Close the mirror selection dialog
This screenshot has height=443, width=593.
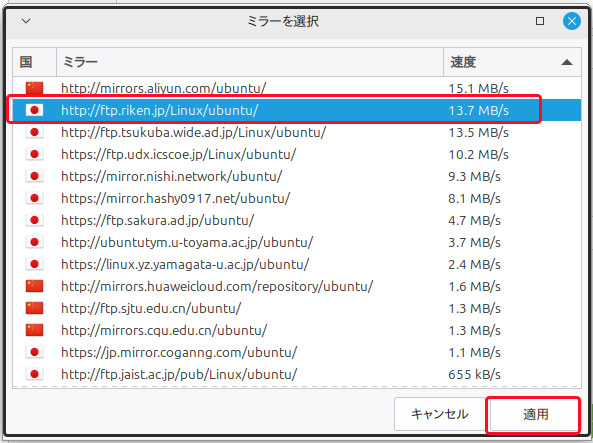pyautogui.click(x=571, y=21)
